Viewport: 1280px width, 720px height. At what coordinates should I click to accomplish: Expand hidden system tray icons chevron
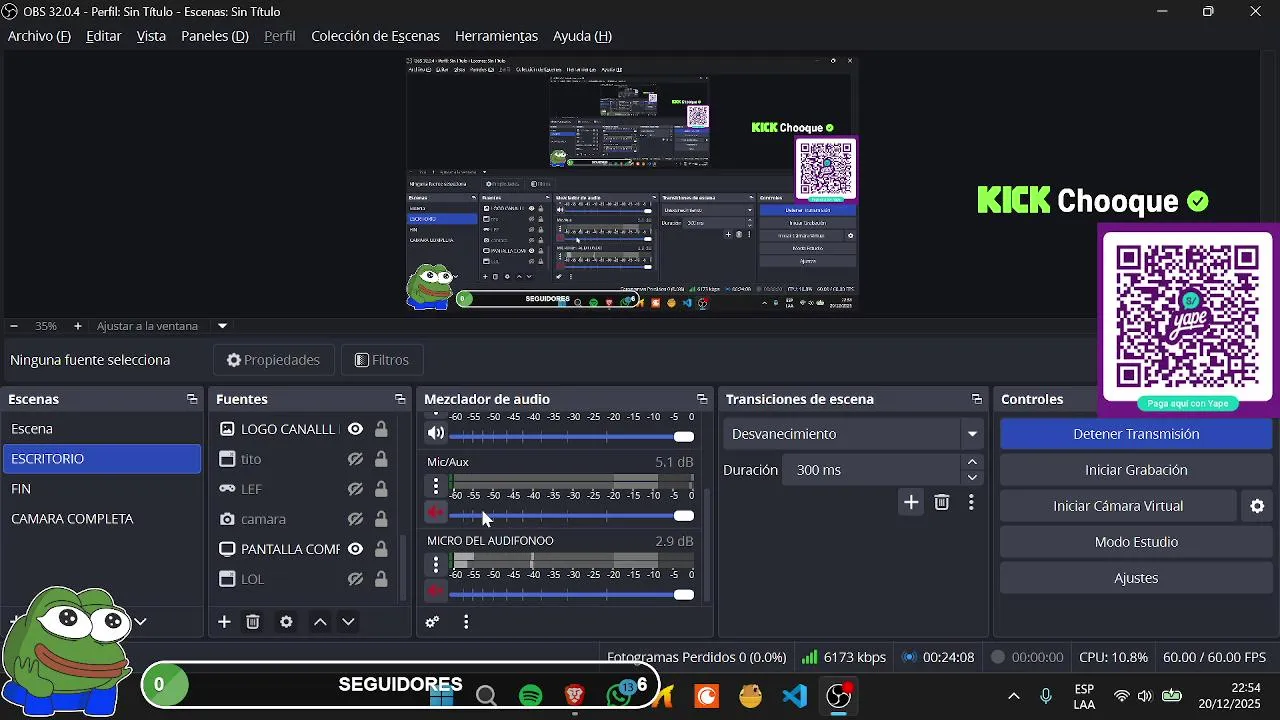[1013, 696]
